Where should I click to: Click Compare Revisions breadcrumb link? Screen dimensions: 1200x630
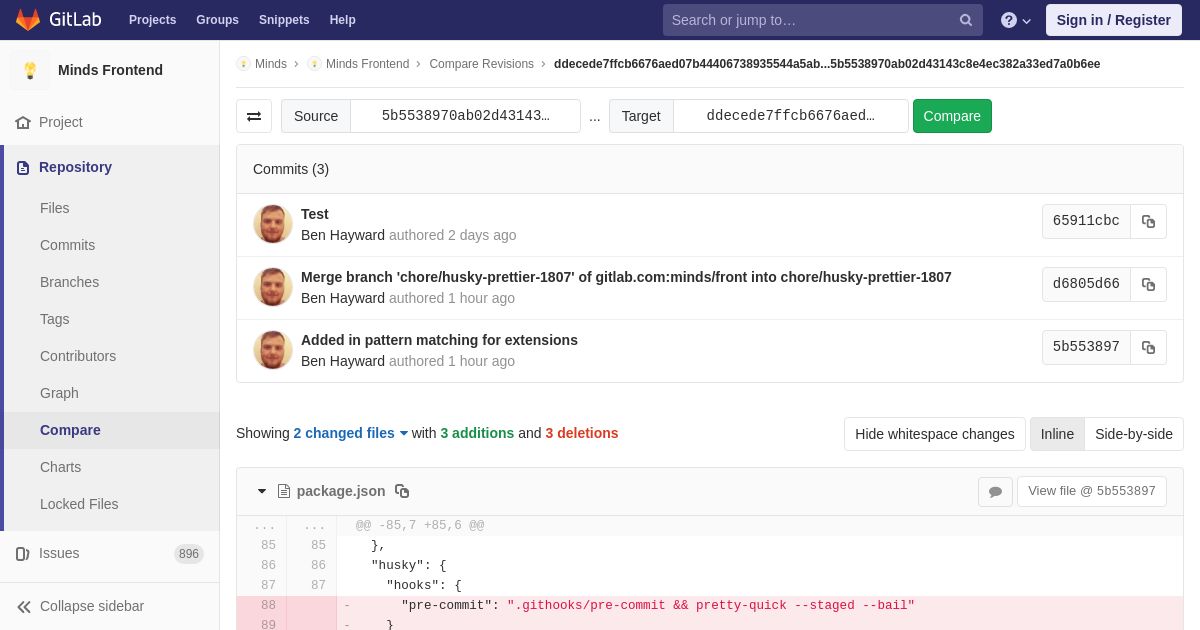coord(481,64)
